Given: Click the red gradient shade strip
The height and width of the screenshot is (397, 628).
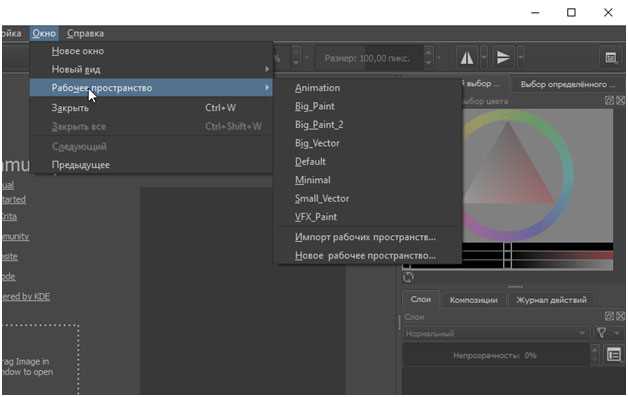Looking at the screenshot, I should tap(537, 256).
